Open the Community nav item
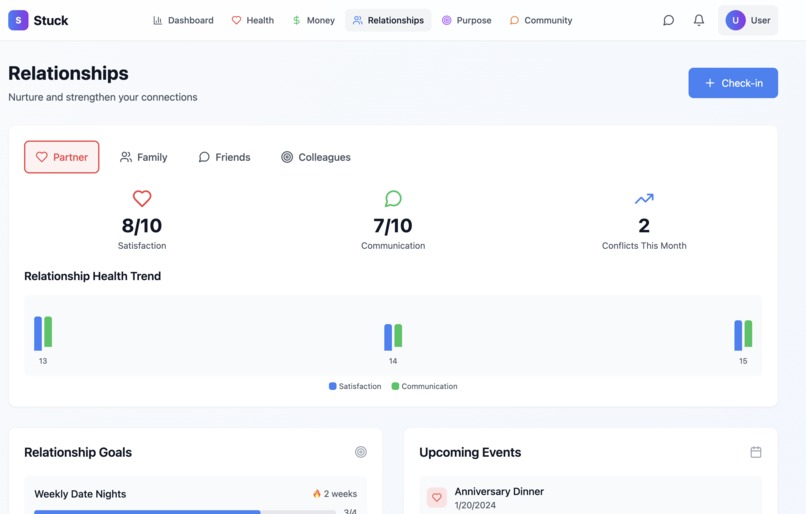This screenshot has width=806, height=514. [540, 20]
